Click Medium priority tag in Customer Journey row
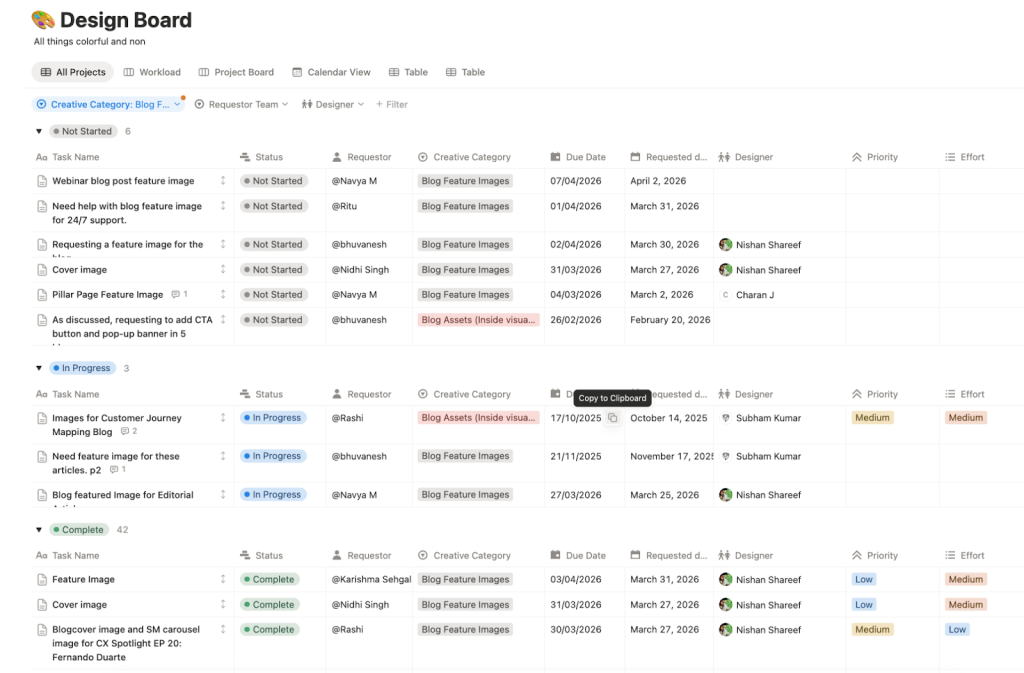 (x=872, y=418)
